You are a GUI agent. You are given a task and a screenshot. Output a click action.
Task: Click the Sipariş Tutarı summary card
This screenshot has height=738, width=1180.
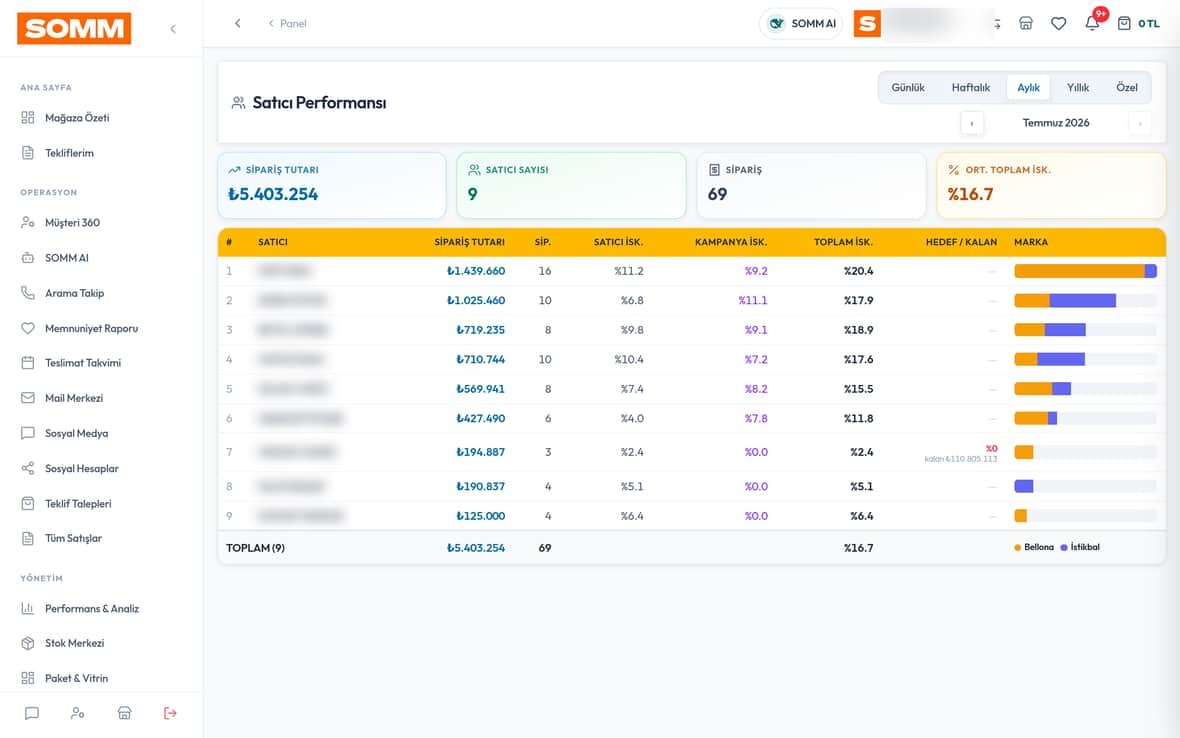332,186
